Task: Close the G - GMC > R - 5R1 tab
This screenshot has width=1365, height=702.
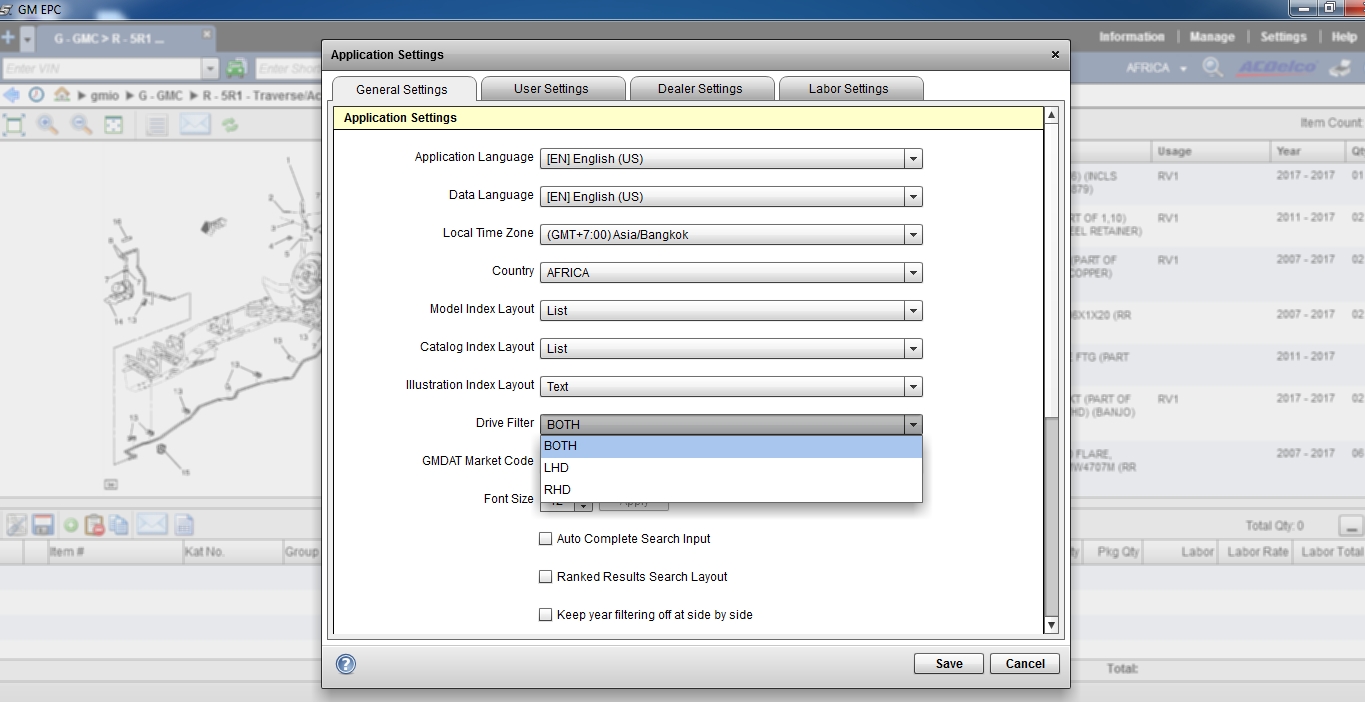Action: coord(208,35)
